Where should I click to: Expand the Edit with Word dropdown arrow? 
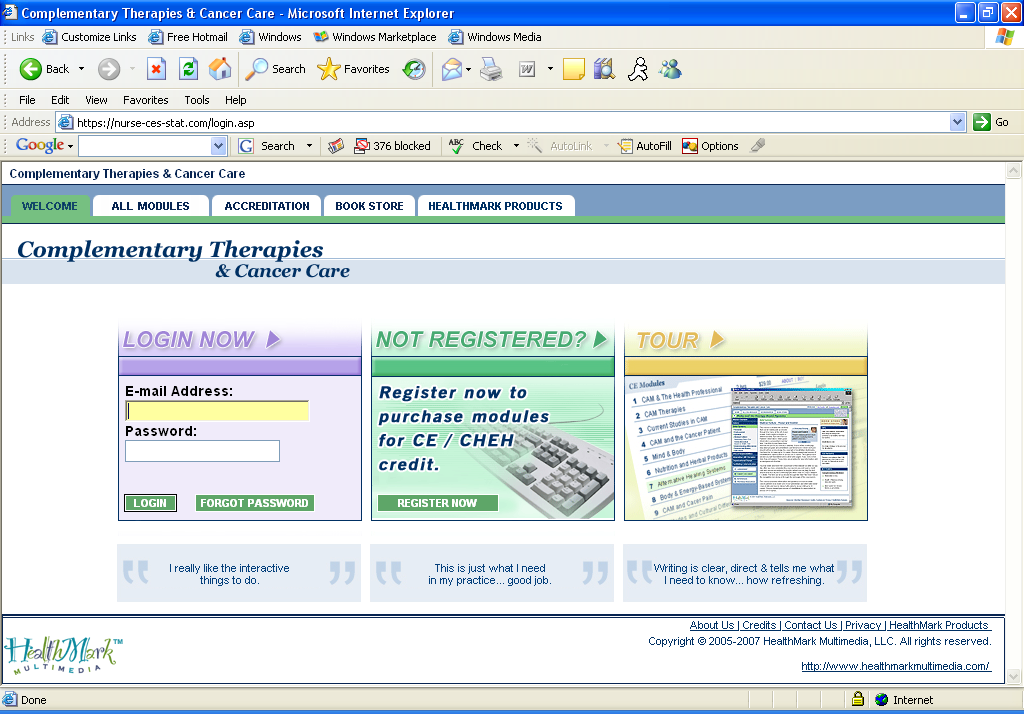(x=551, y=69)
